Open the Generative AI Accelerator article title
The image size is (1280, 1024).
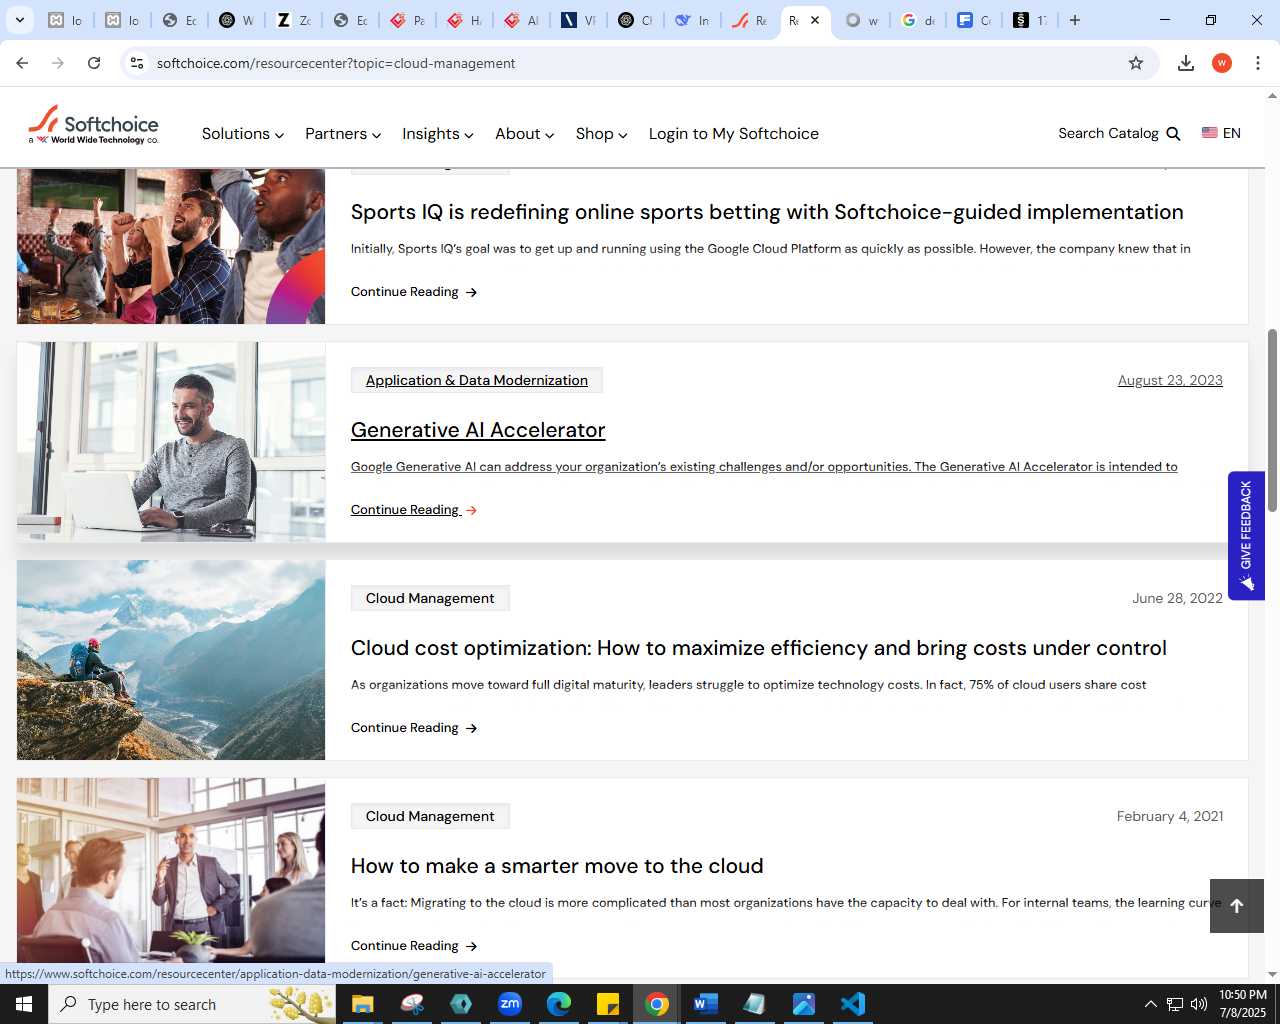(x=478, y=430)
